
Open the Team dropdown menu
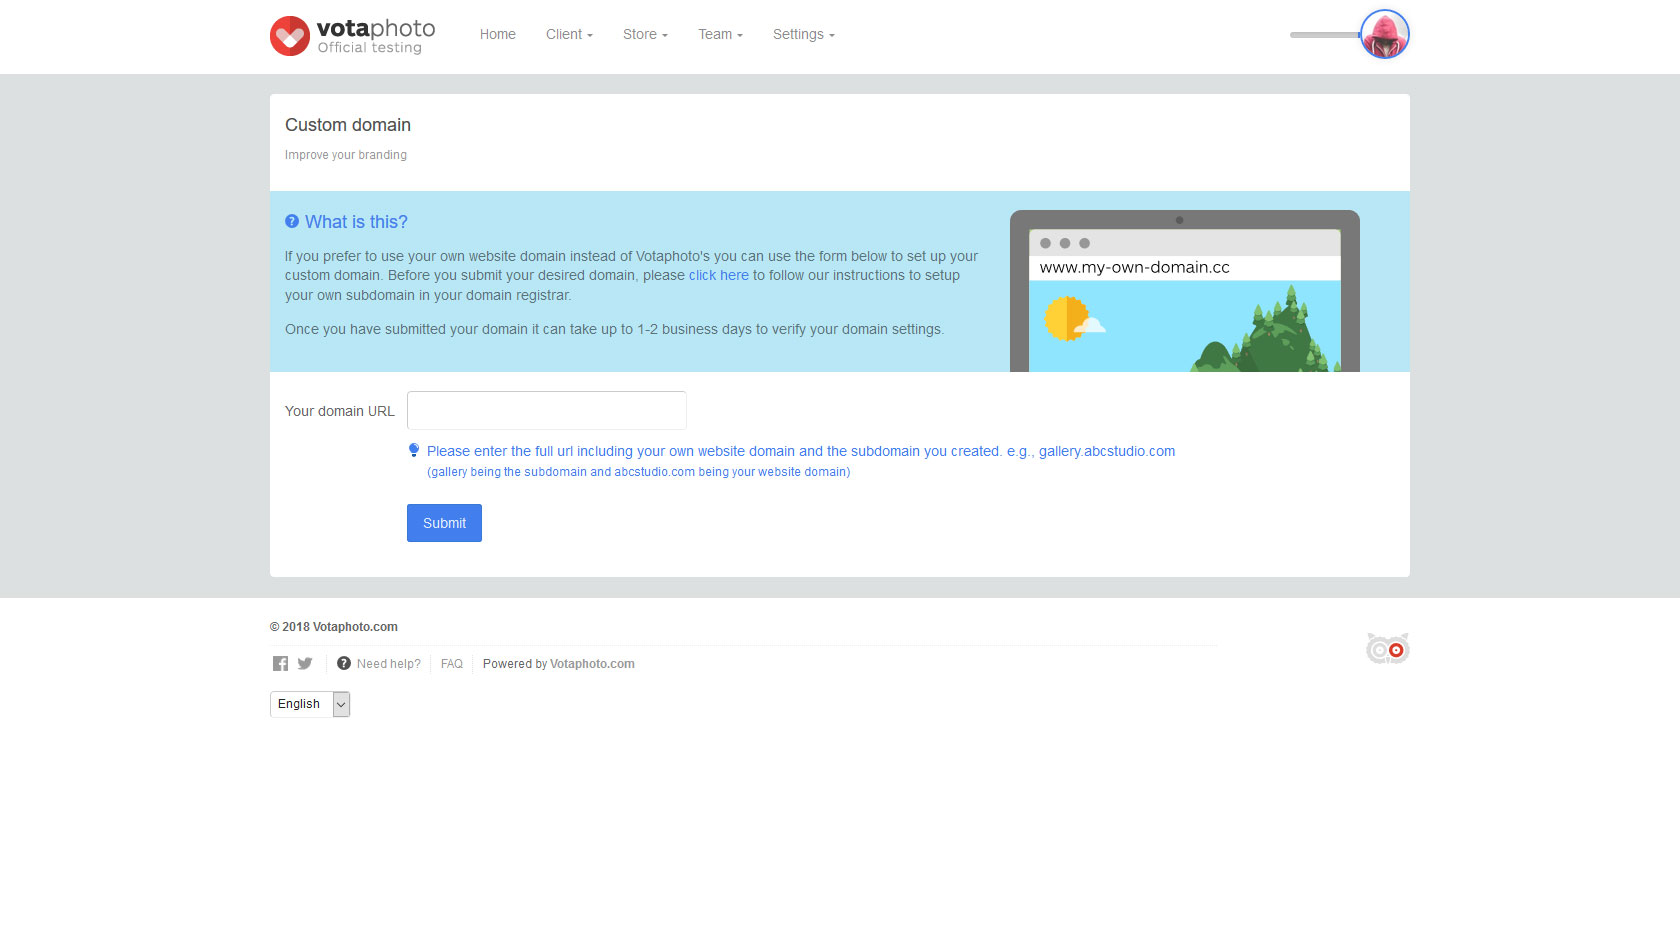pos(720,34)
